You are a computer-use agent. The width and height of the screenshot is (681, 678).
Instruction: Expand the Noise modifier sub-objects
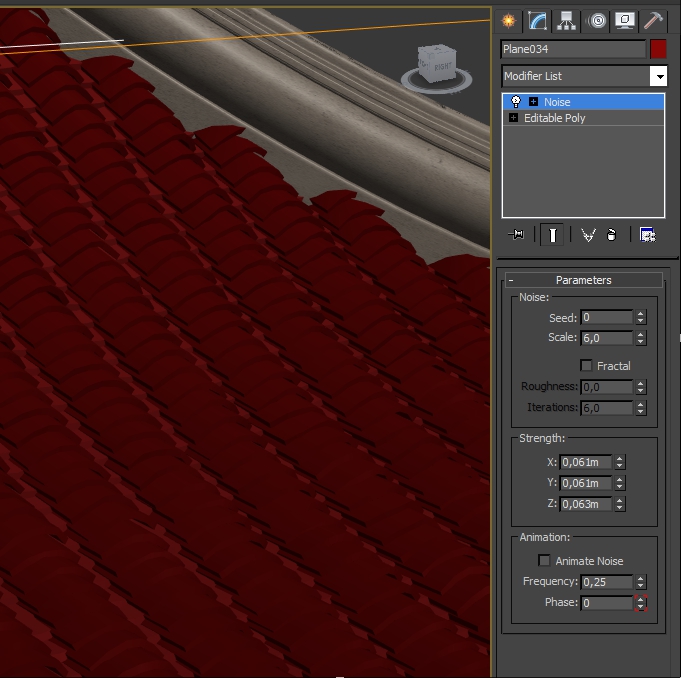pos(533,102)
